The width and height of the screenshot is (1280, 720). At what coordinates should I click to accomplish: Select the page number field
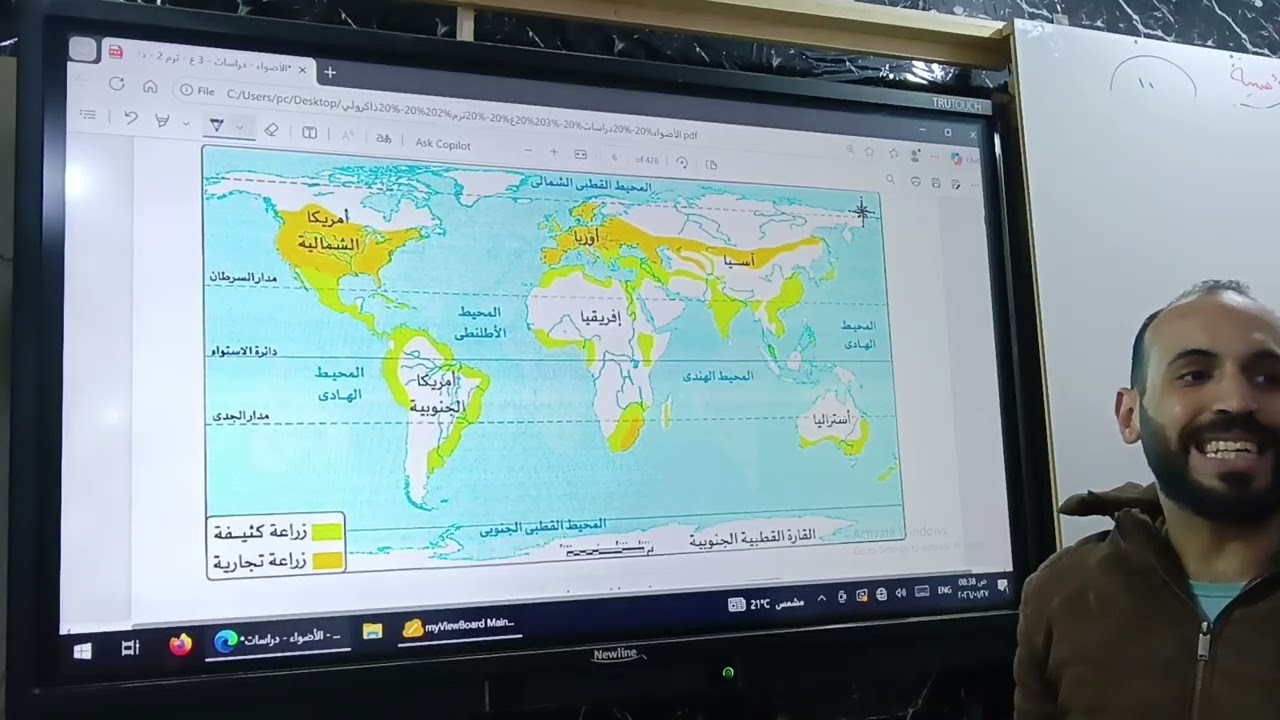click(614, 157)
